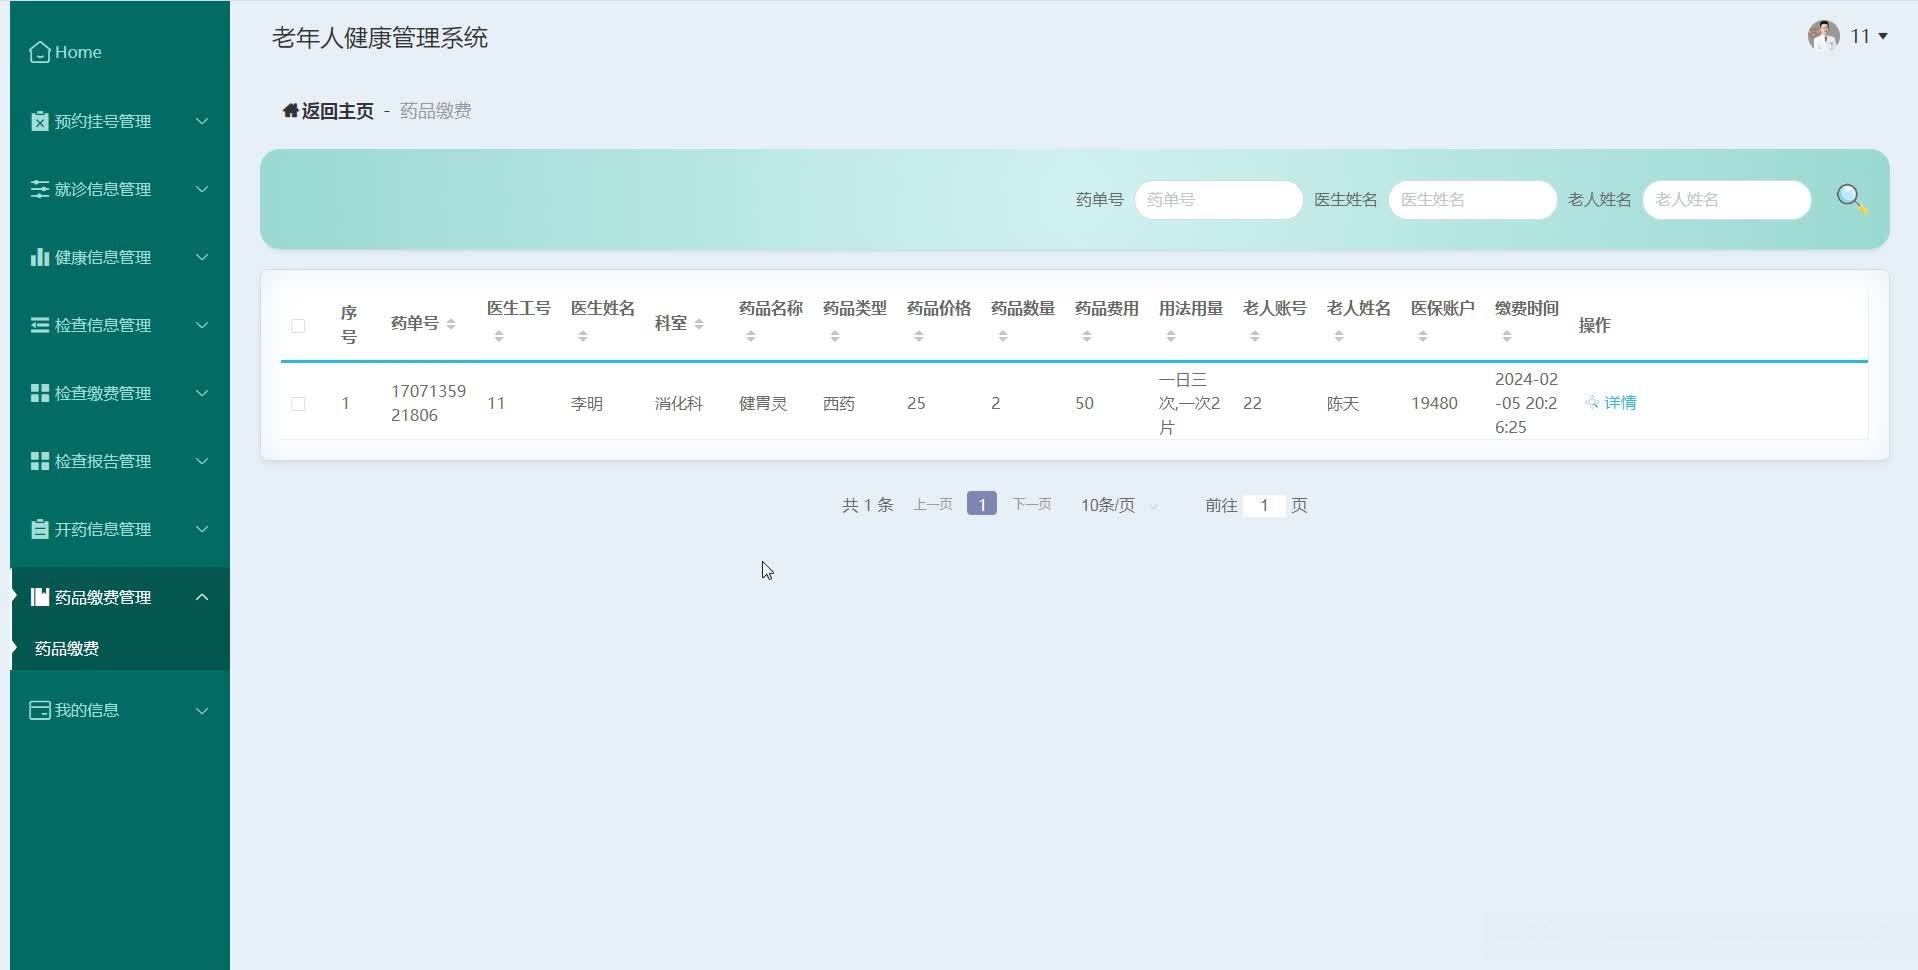This screenshot has width=1918, height=970.
Task: Click the 我的信息 card icon
Action: (x=39, y=710)
